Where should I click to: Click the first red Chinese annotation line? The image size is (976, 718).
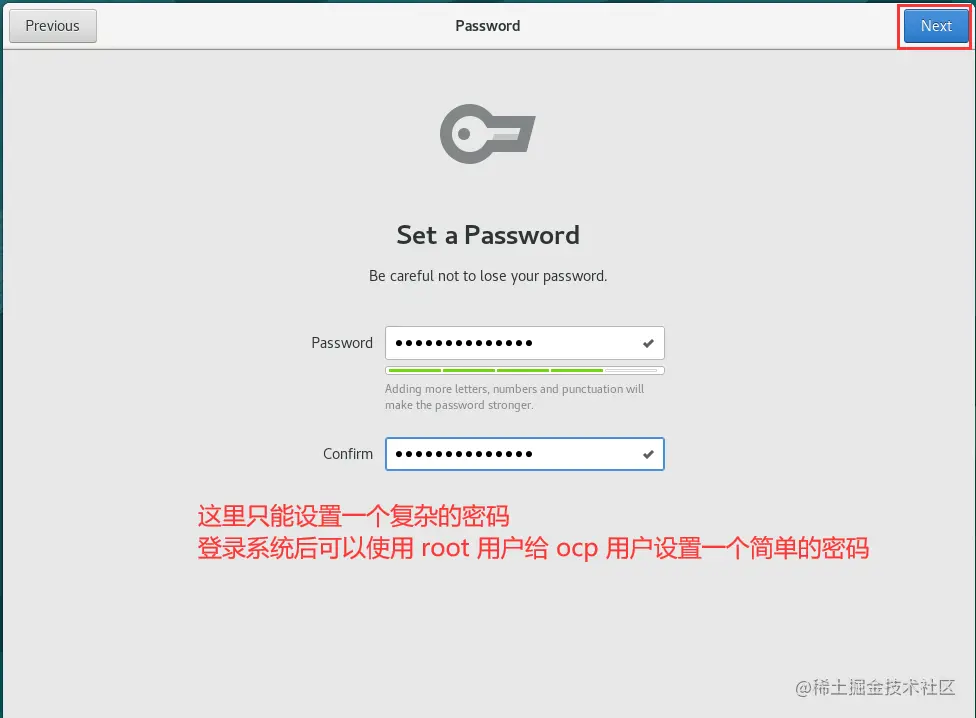(354, 516)
